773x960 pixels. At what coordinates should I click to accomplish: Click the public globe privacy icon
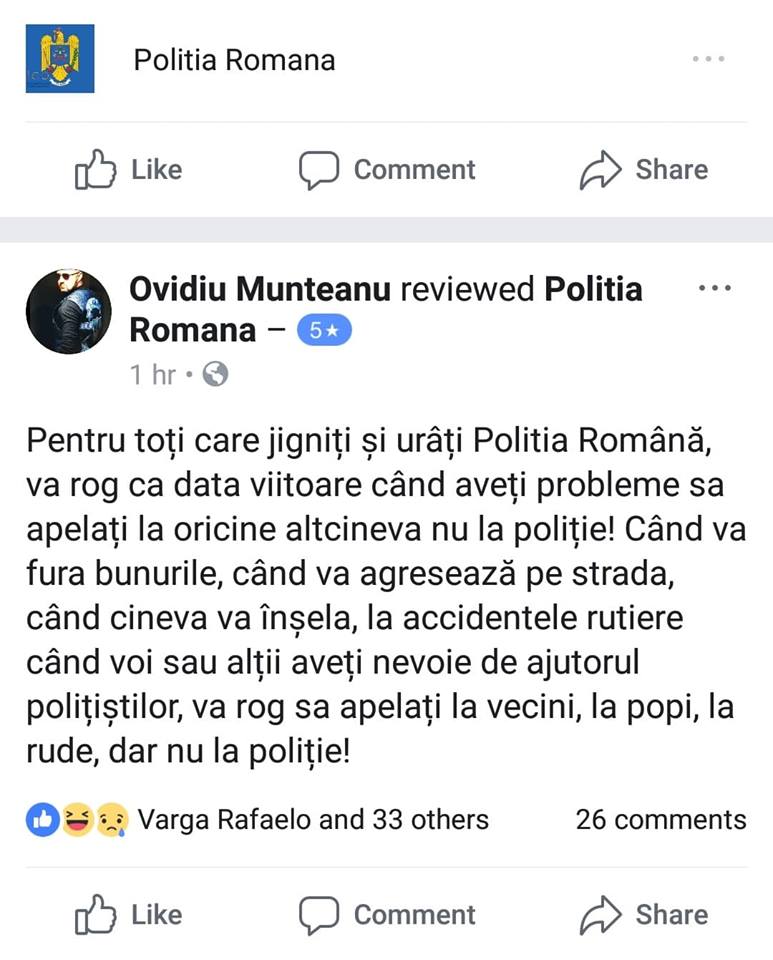[215, 374]
